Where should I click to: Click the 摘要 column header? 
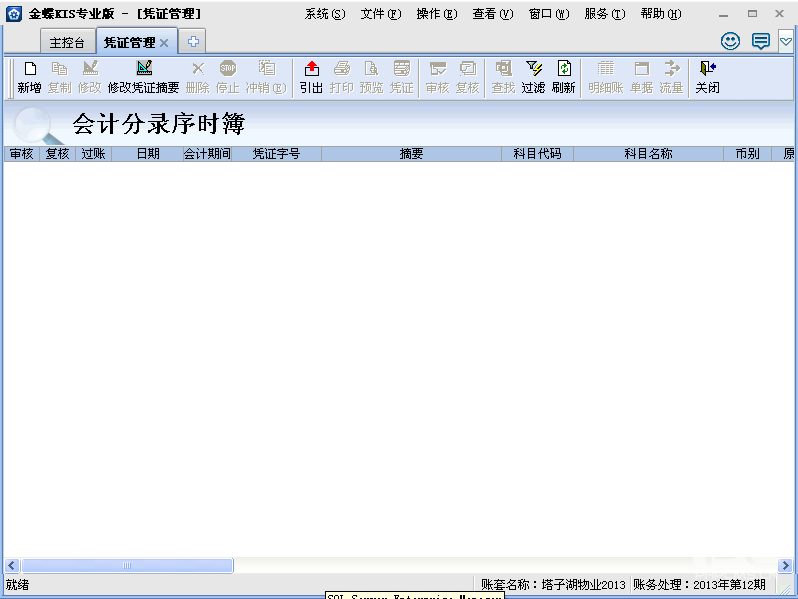(x=411, y=154)
